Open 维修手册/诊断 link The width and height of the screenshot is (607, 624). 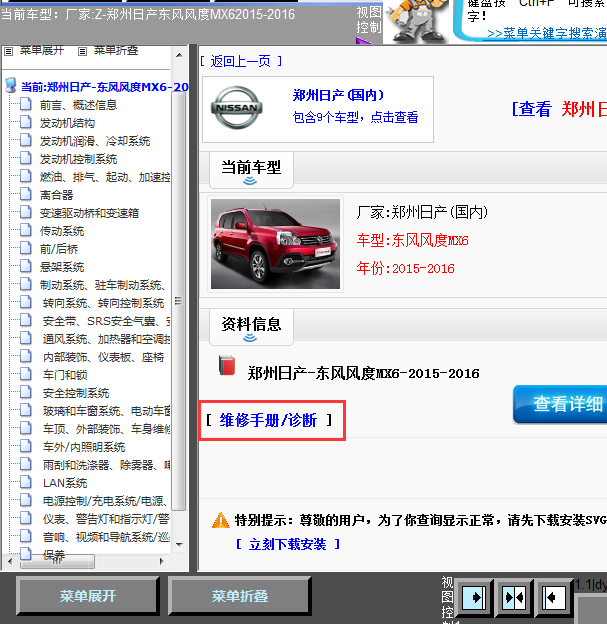point(269,420)
